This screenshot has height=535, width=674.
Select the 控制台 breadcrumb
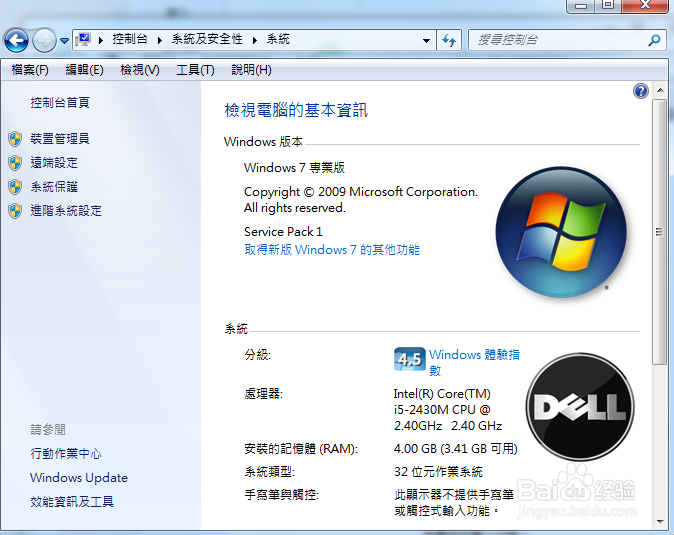130,40
